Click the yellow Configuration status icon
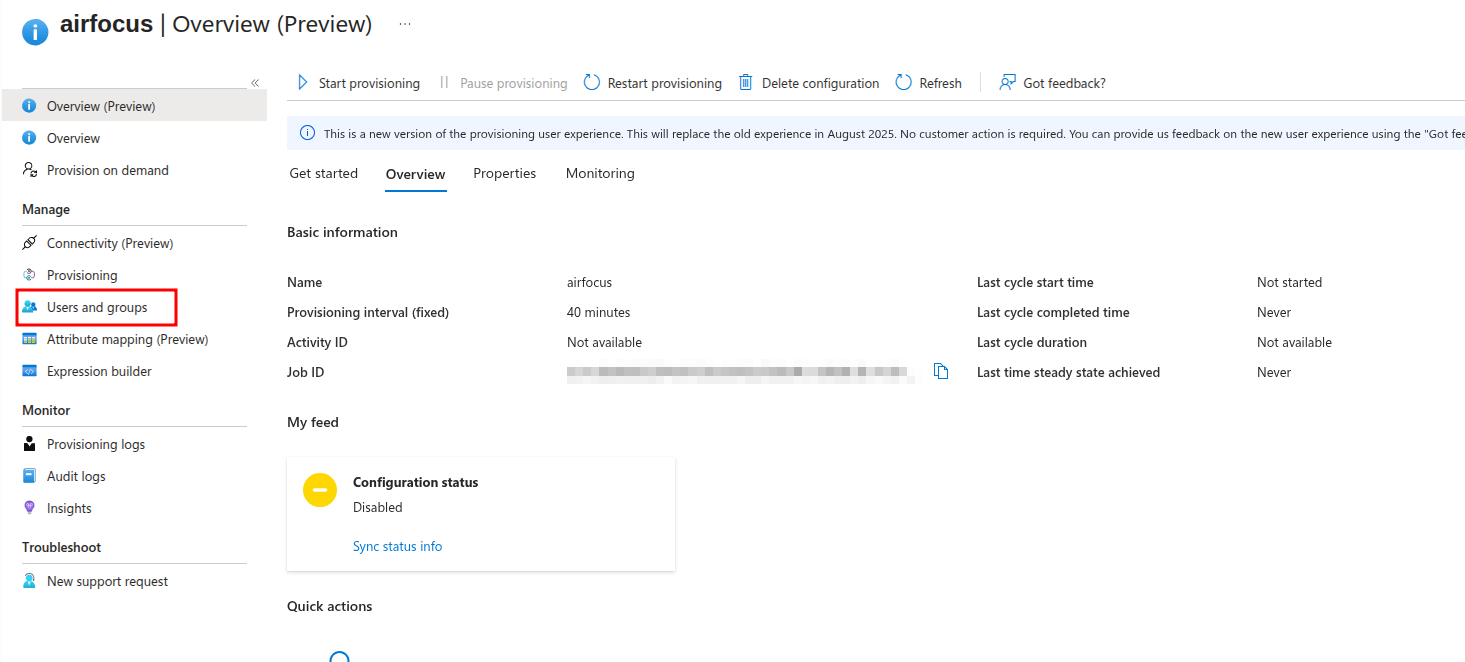 pyautogui.click(x=320, y=490)
